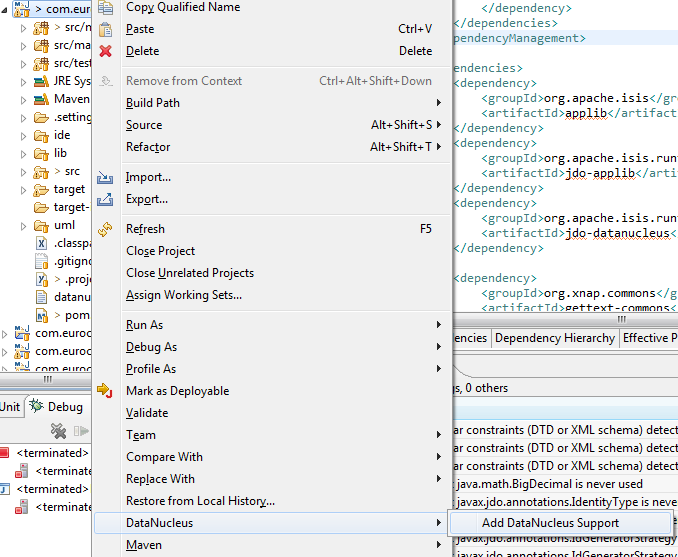678x557 pixels.
Task: Click the remove terminated launches icon
Action: (x=59, y=431)
